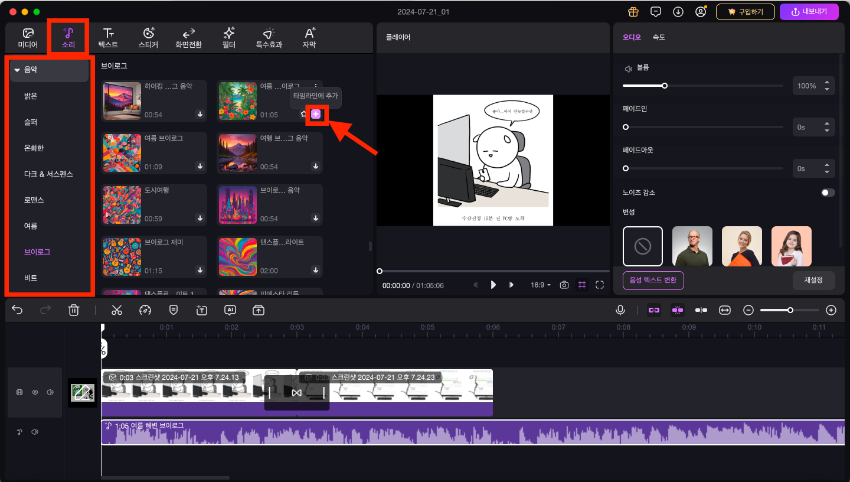
Task: Hide the video track using eye icon
Action: [x=34, y=393]
